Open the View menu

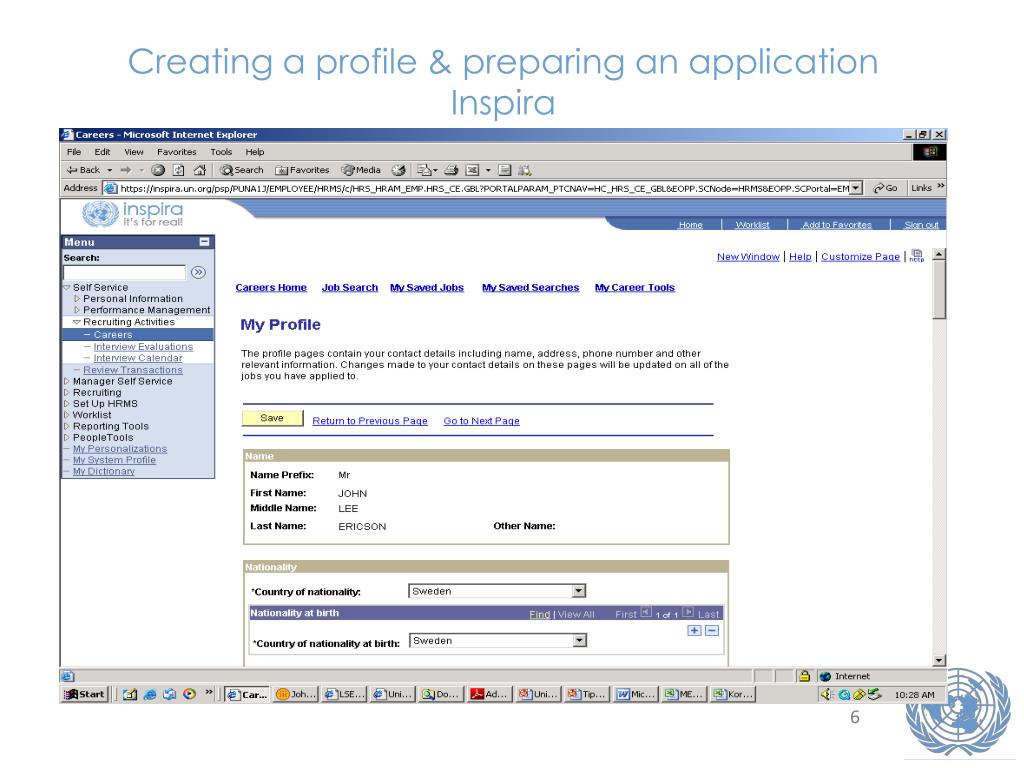[x=134, y=152]
